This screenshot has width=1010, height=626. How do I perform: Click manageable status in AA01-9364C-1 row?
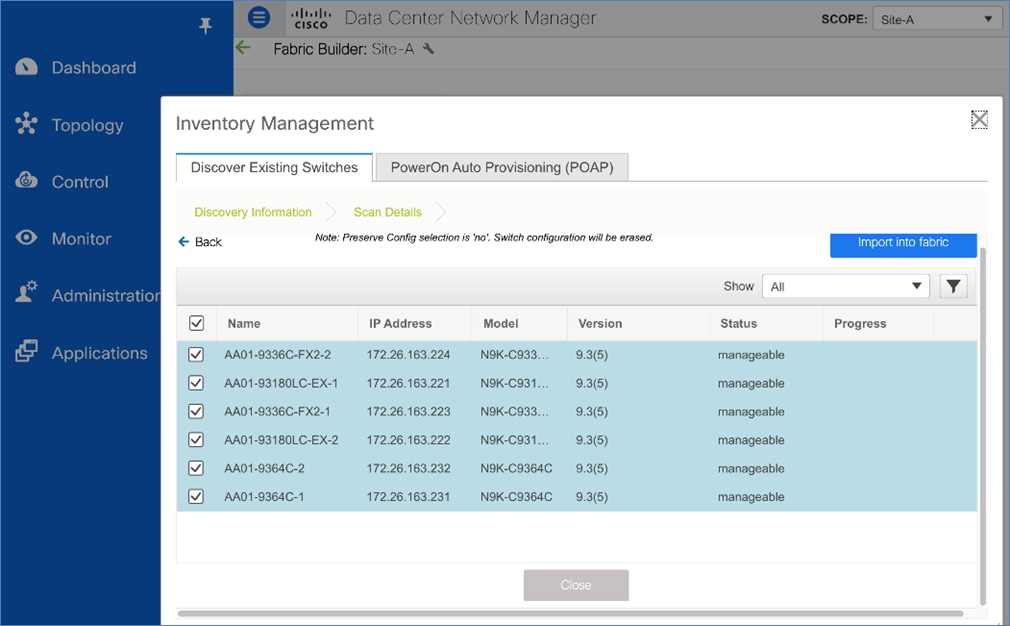(751, 497)
